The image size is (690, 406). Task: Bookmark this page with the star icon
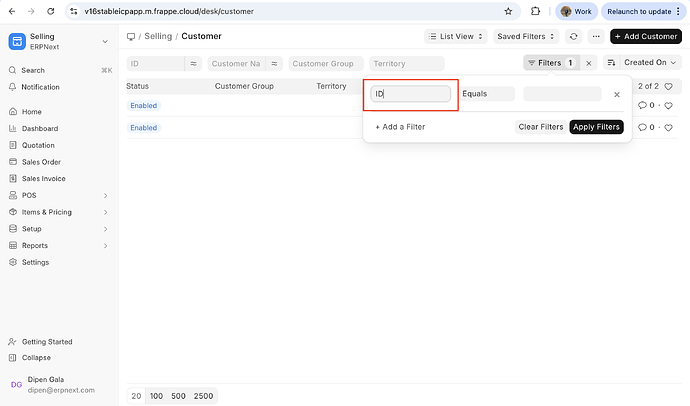[508, 11]
